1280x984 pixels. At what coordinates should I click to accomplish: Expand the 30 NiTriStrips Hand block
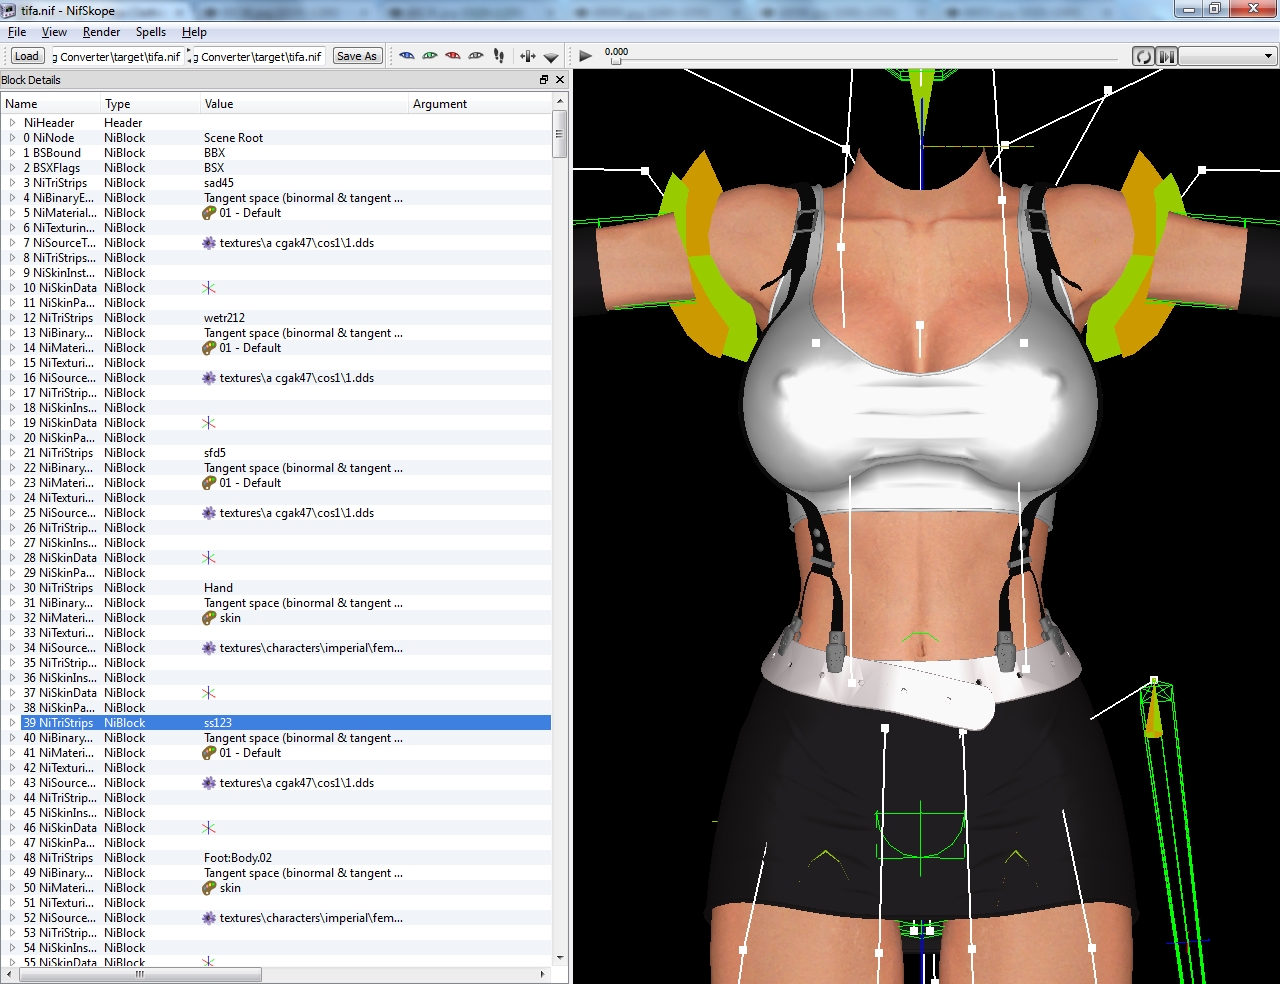pyautogui.click(x=12, y=588)
